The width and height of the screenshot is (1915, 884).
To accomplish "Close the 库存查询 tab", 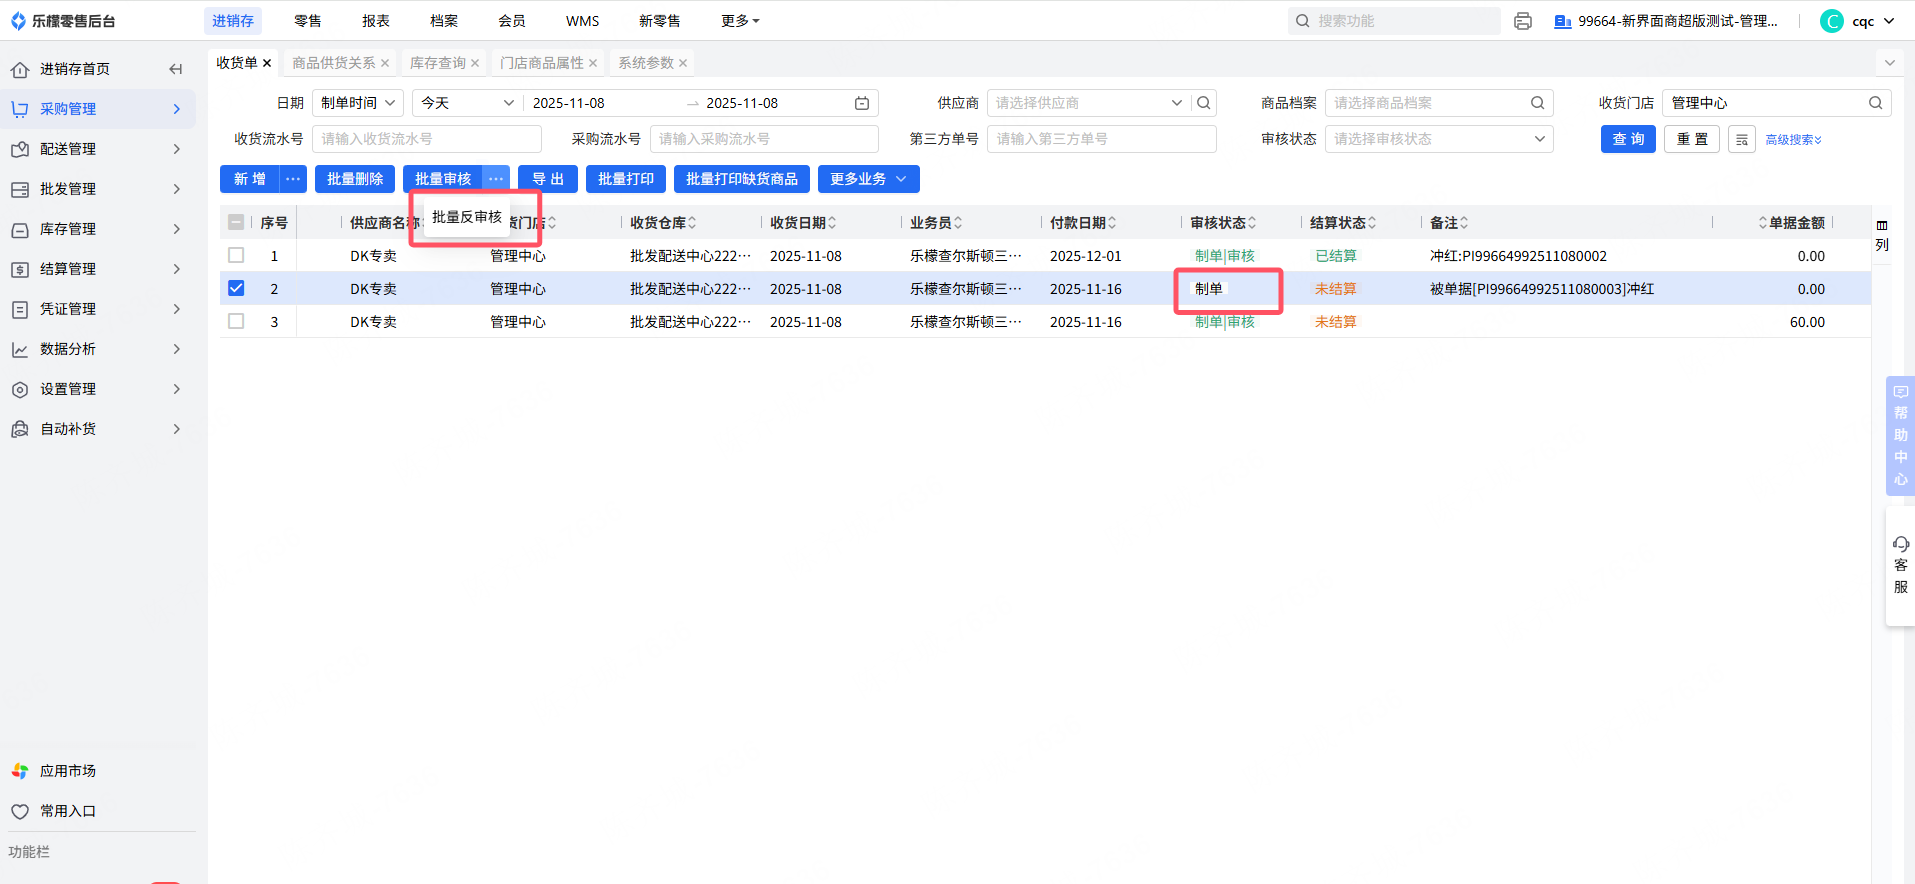I will tap(475, 63).
